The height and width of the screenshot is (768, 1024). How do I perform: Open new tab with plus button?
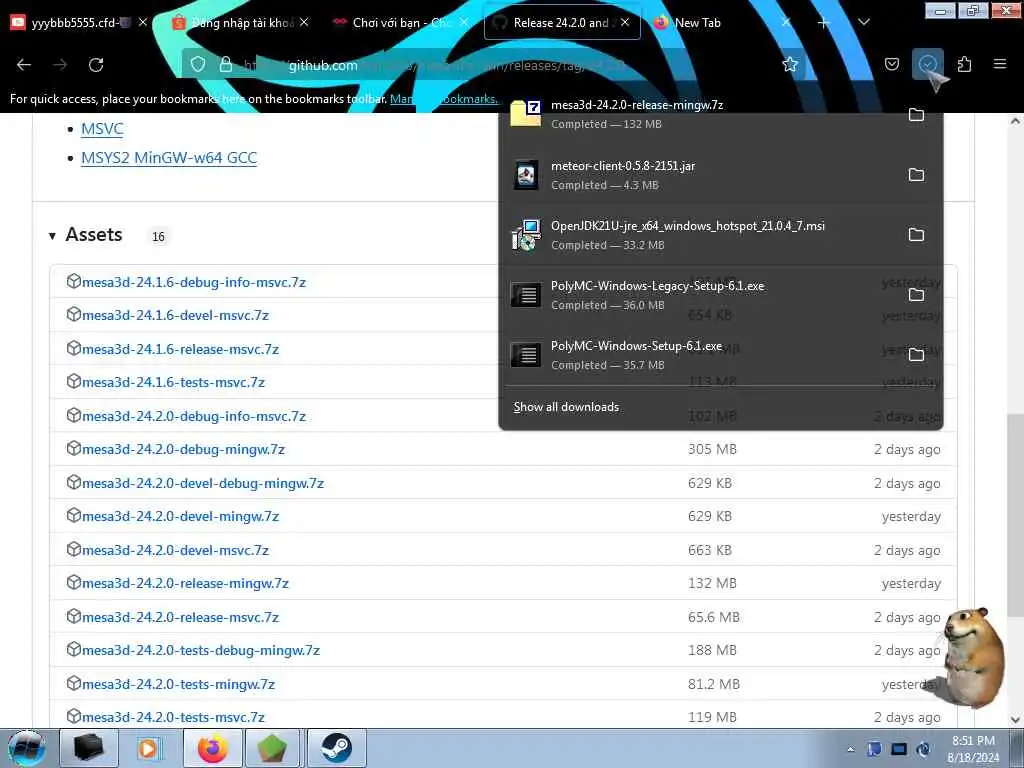[824, 23]
